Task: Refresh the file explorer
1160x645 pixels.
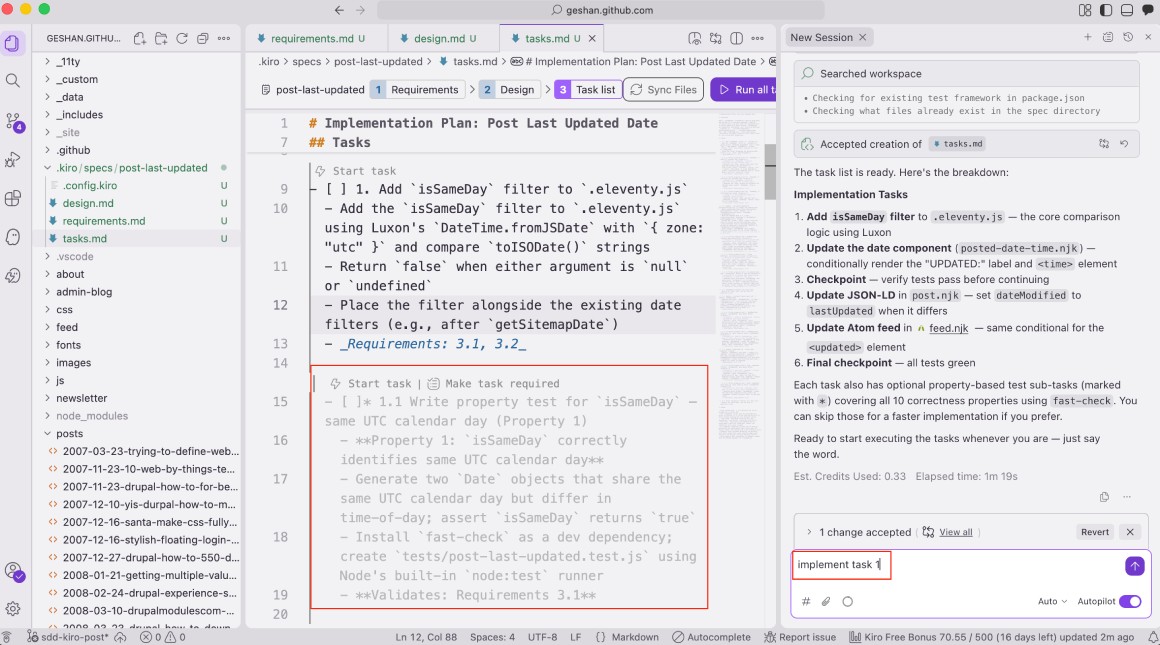Action: [x=181, y=38]
